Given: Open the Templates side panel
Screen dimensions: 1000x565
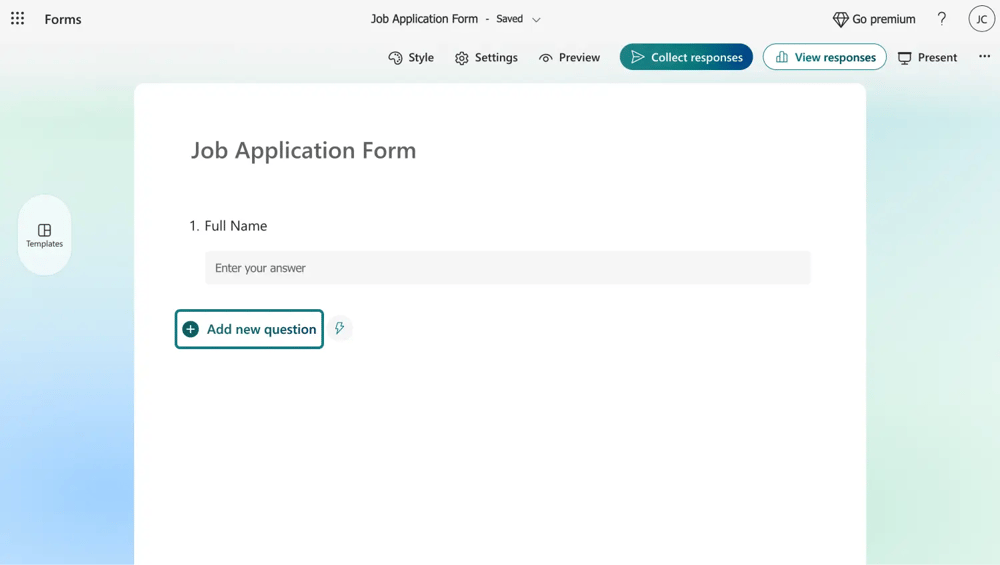Looking at the screenshot, I should (44, 235).
